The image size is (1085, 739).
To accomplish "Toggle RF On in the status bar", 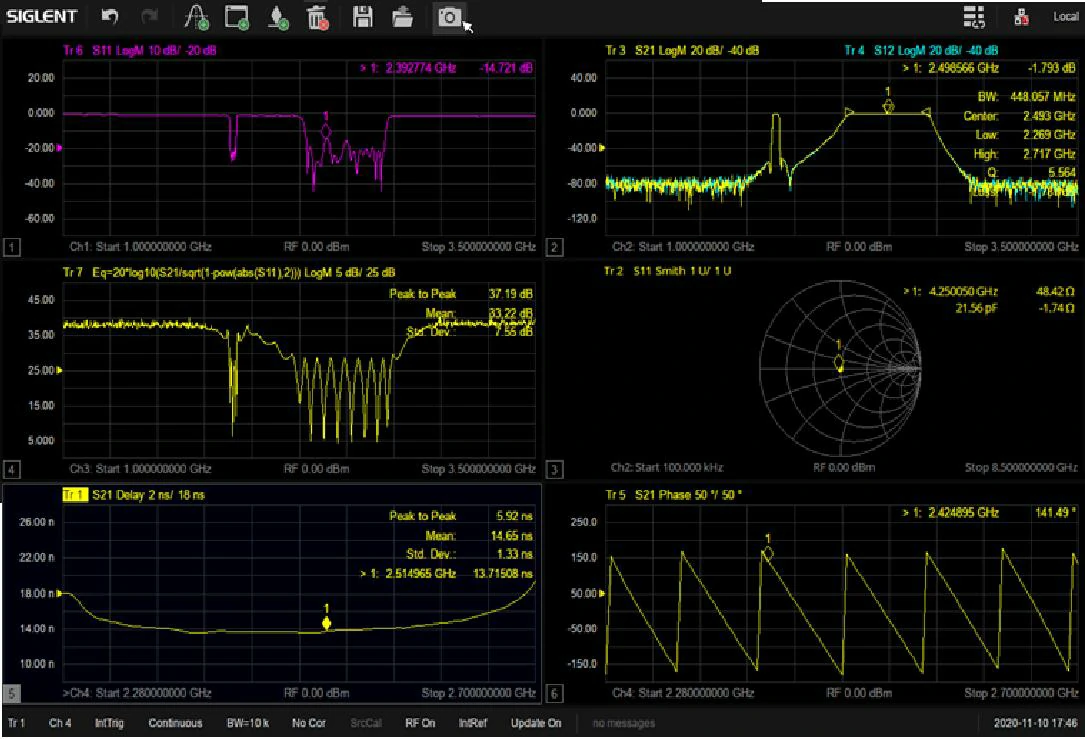I will point(420,723).
